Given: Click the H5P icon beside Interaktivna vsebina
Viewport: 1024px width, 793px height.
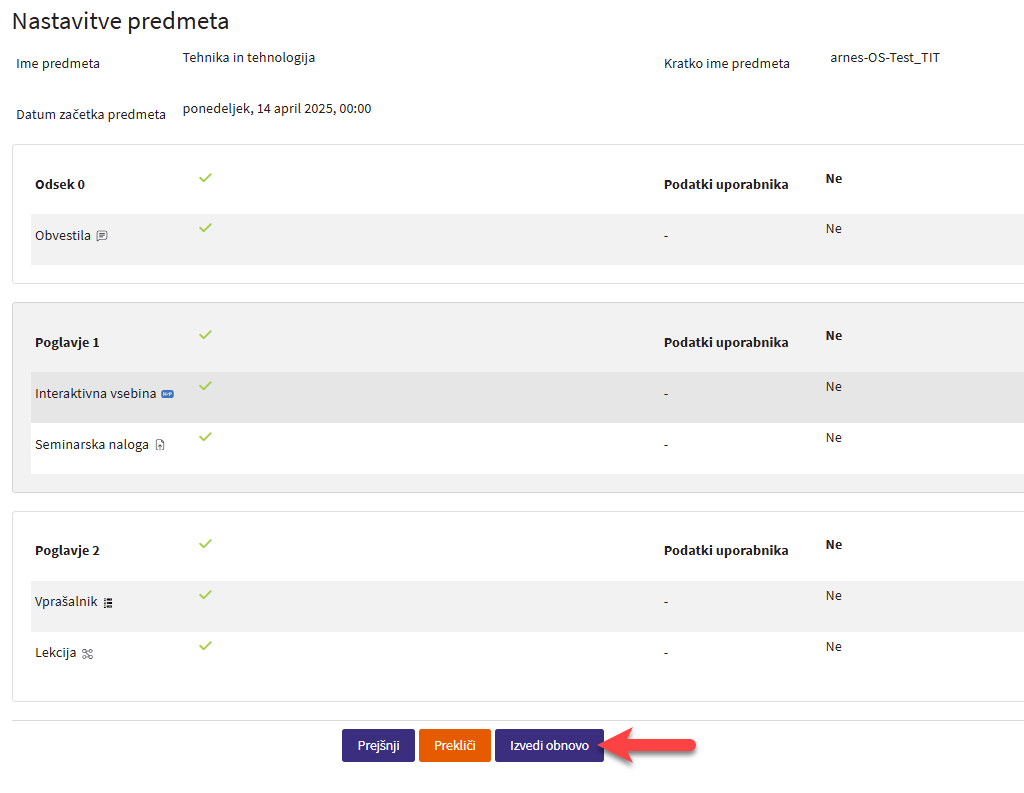Looking at the screenshot, I should pyautogui.click(x=168, y=394).
